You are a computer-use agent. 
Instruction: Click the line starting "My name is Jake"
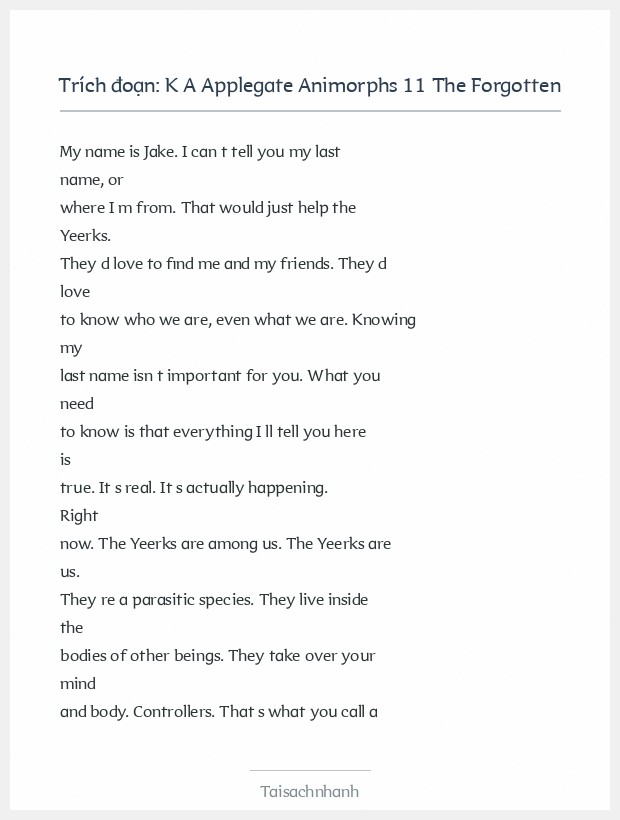(200, 152)
